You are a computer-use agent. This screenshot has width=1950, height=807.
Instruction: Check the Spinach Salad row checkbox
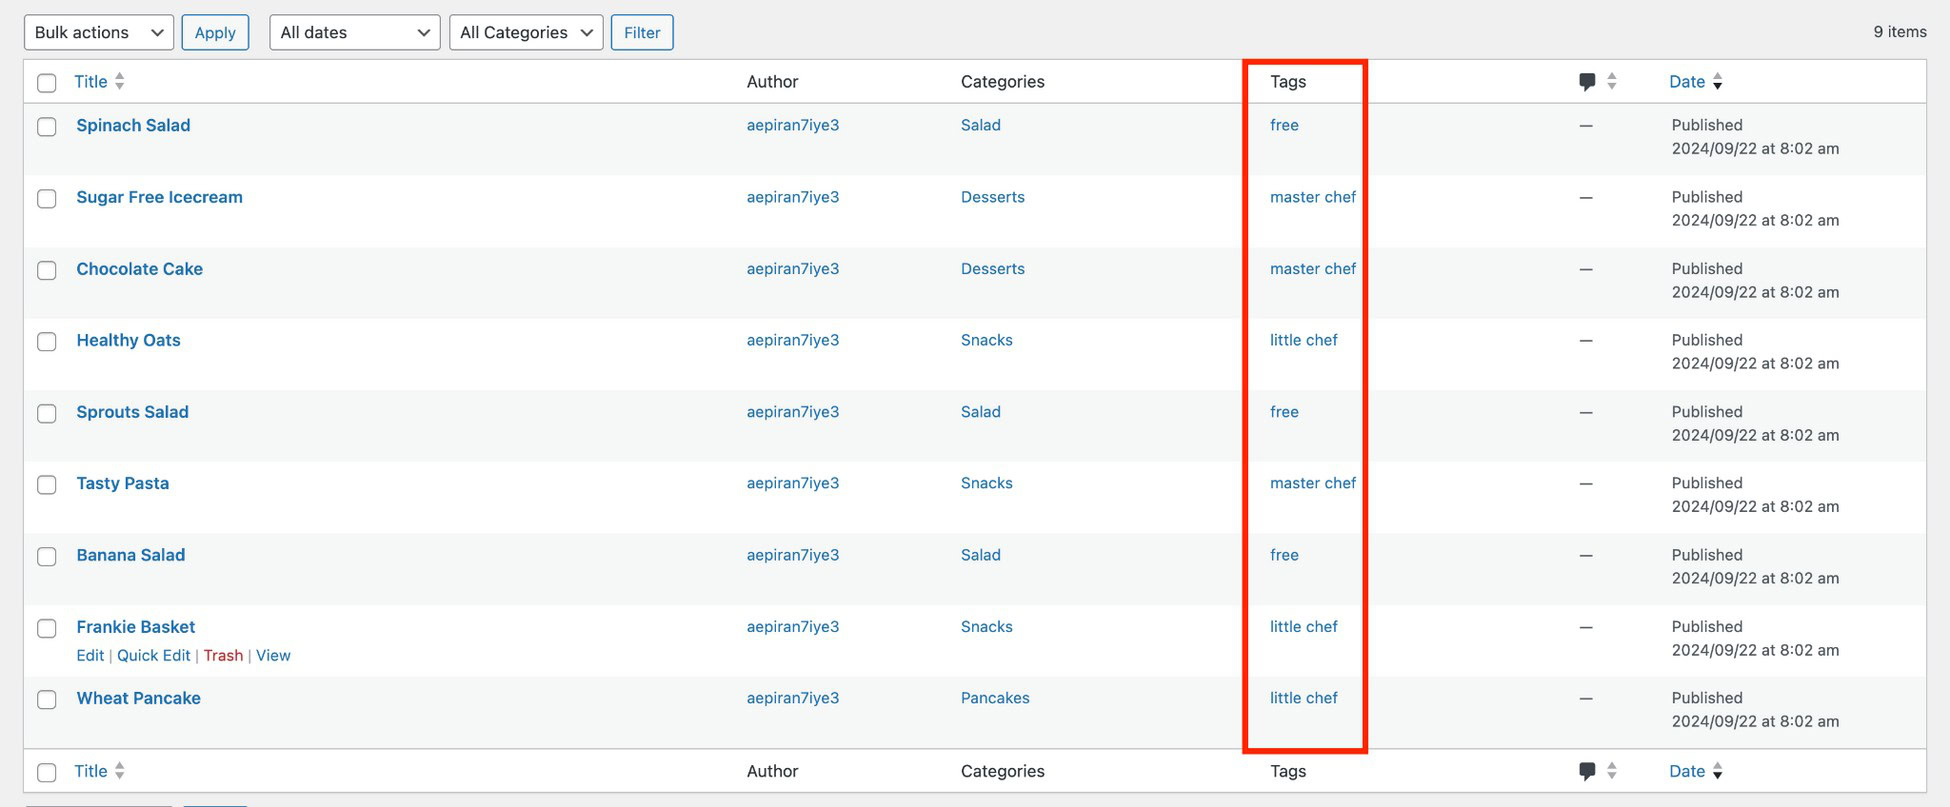47,126
